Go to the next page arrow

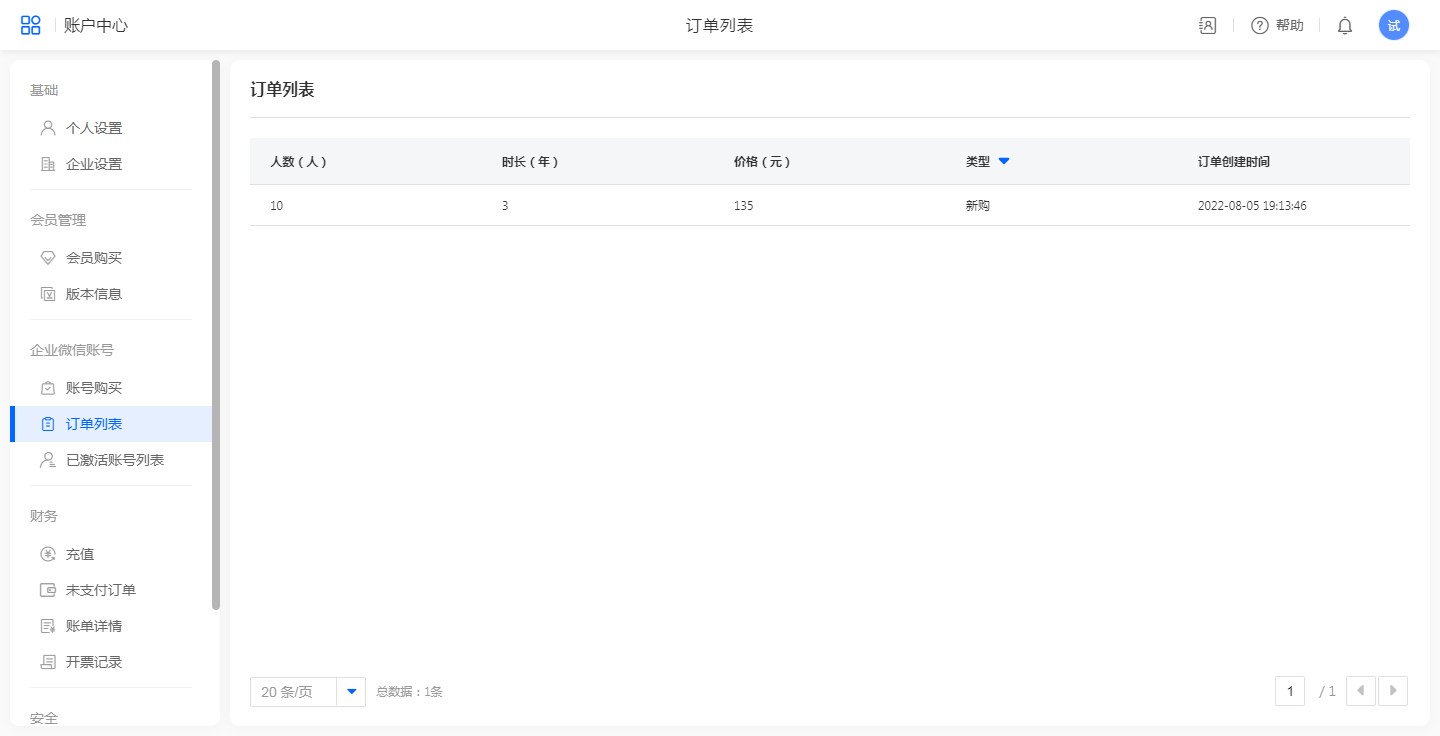(1393, 691)
